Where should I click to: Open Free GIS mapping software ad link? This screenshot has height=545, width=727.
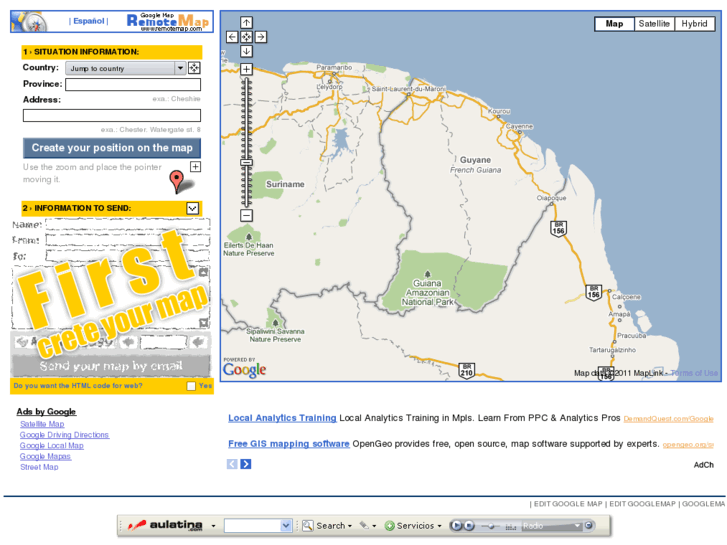pyautogui.click(x=288, y=444)
